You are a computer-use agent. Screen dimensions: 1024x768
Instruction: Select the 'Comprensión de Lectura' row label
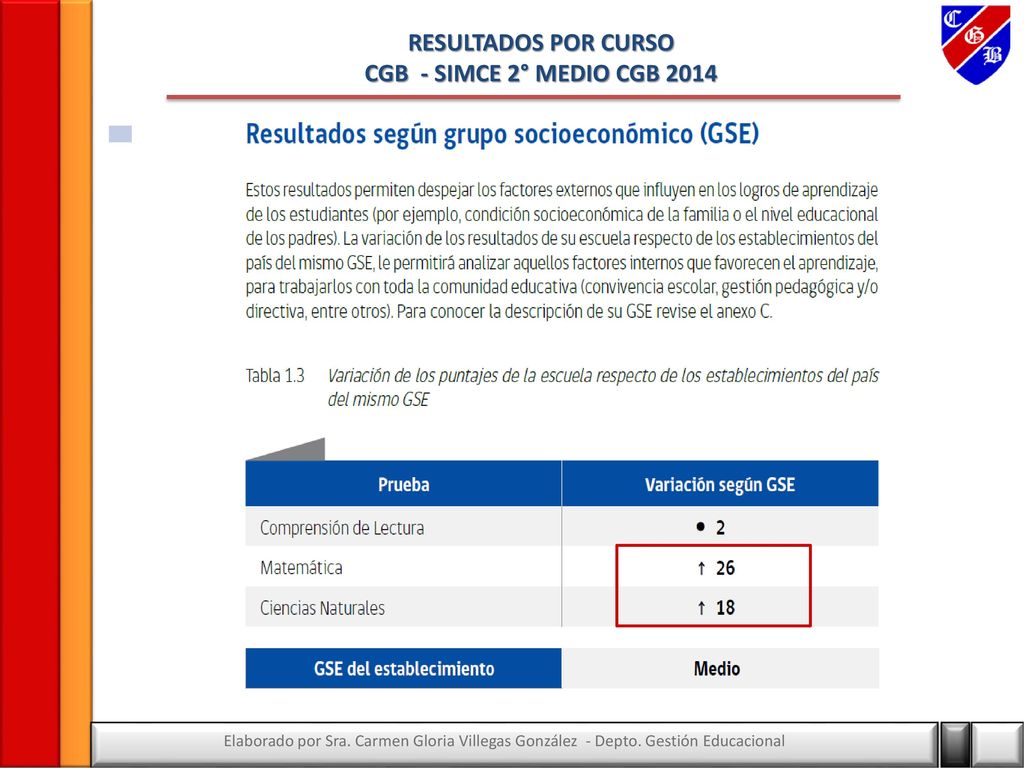[x=342, y=528]
